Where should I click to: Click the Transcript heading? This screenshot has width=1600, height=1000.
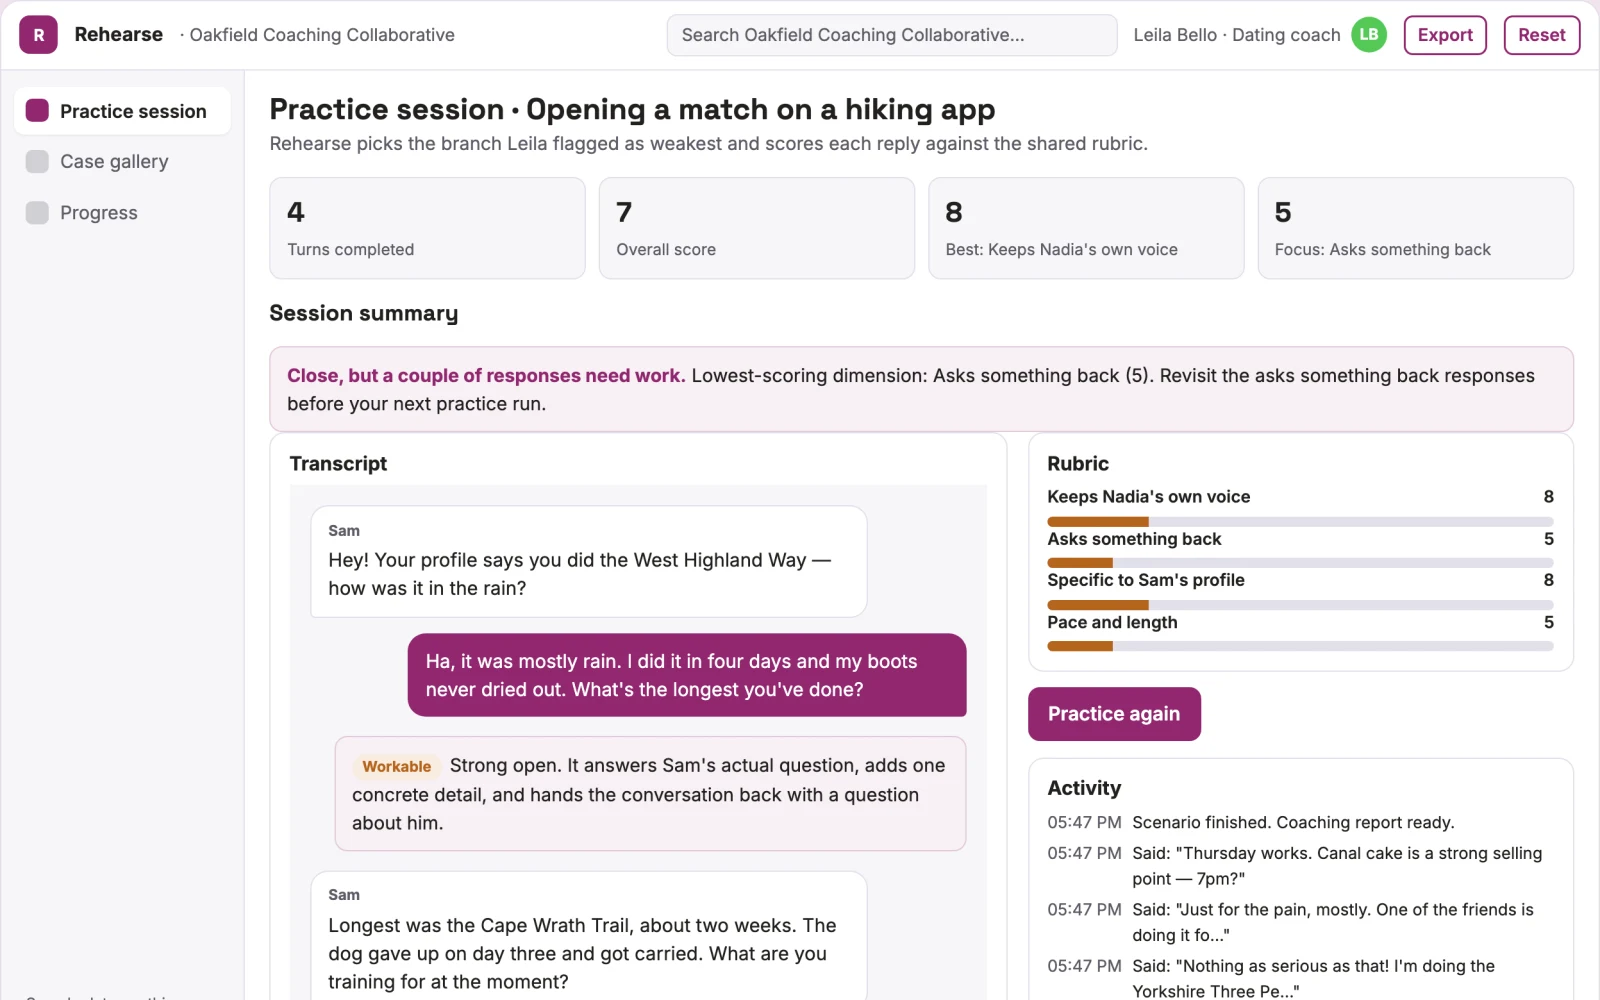click(338, 464)
